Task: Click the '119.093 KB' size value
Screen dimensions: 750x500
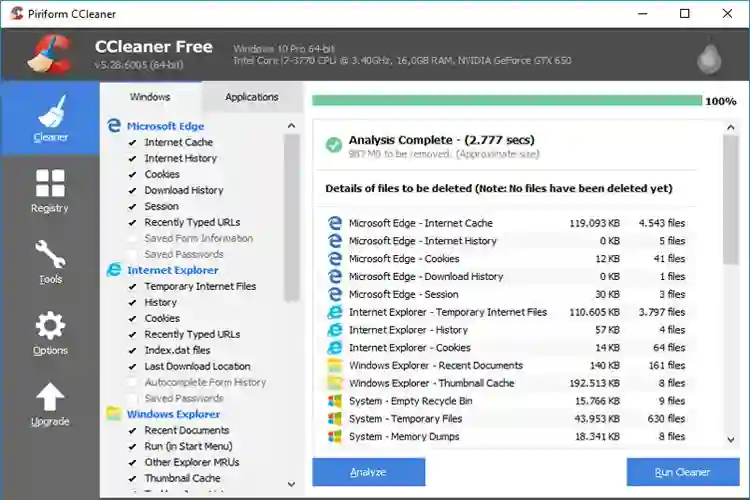Action: (x=595, y=223)
